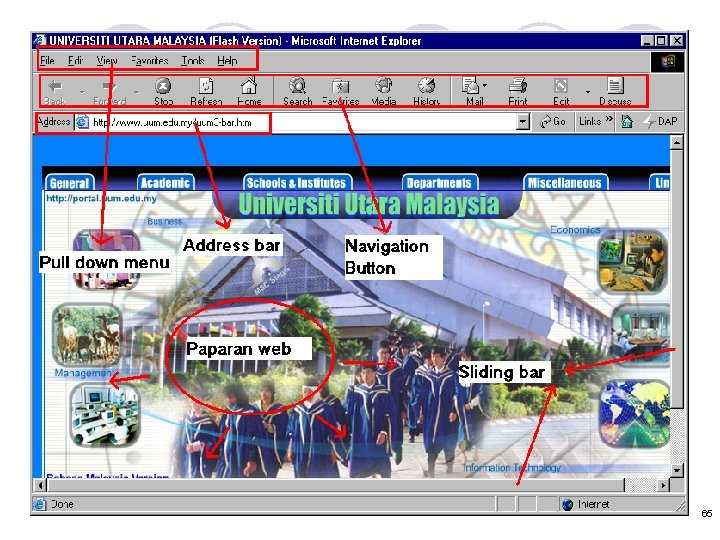The image size is (720, 540).
Task: Select the Miscellaneous tab on webpage
Action: pyautogui.click(x=565, y=183)
